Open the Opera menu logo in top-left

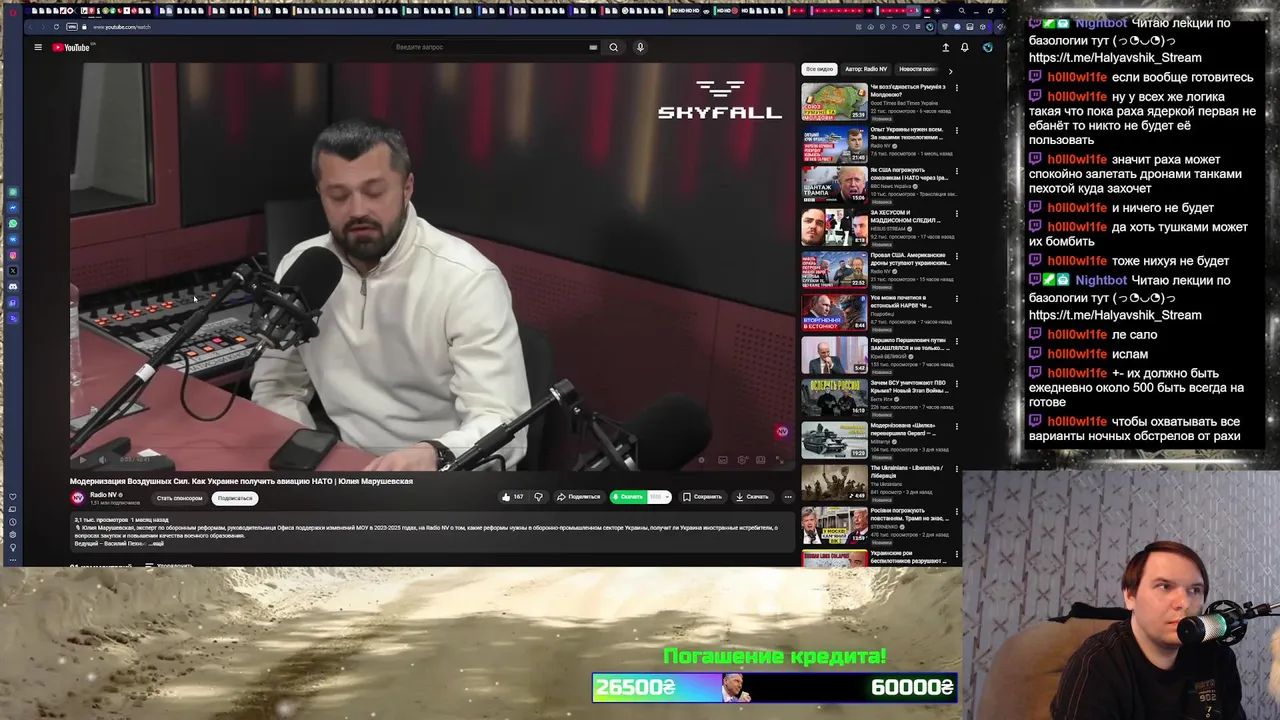tap(12, 11)
